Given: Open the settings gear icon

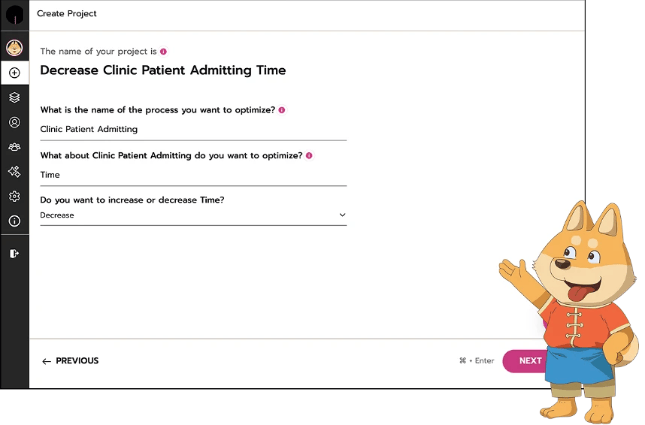Looking at the screenshot, I should 14,197.
